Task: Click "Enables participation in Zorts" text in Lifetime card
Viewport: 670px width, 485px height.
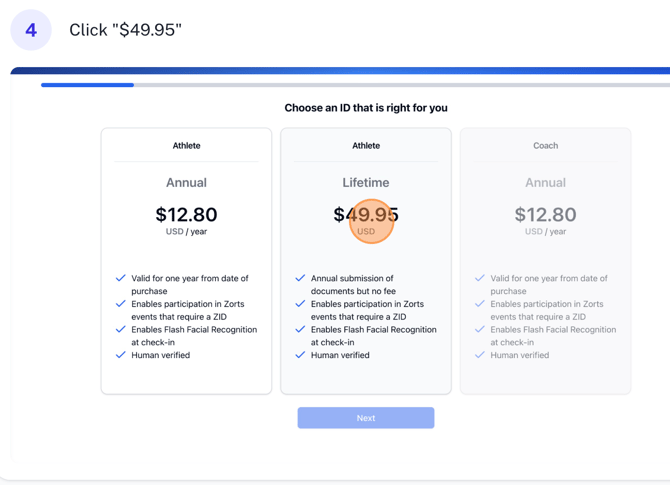Action: coord(367,304)
